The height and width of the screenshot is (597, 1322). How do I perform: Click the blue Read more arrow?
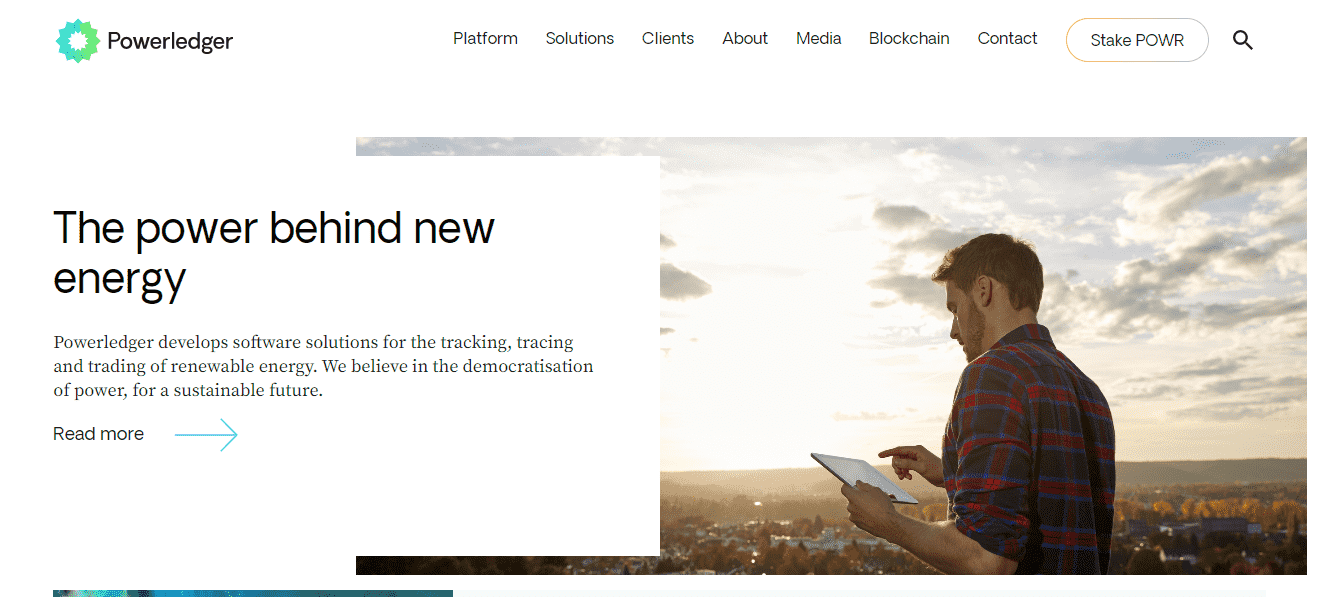(206, 435)
